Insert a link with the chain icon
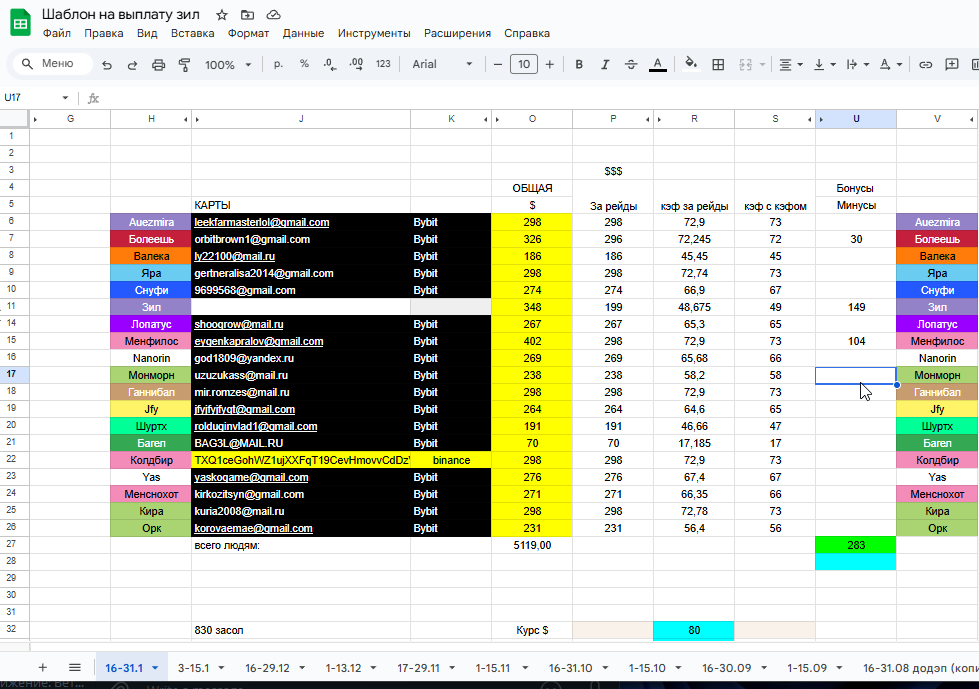The width and height of the screenshot is (979, 689). pyautogui.click(x=925, y=64)
